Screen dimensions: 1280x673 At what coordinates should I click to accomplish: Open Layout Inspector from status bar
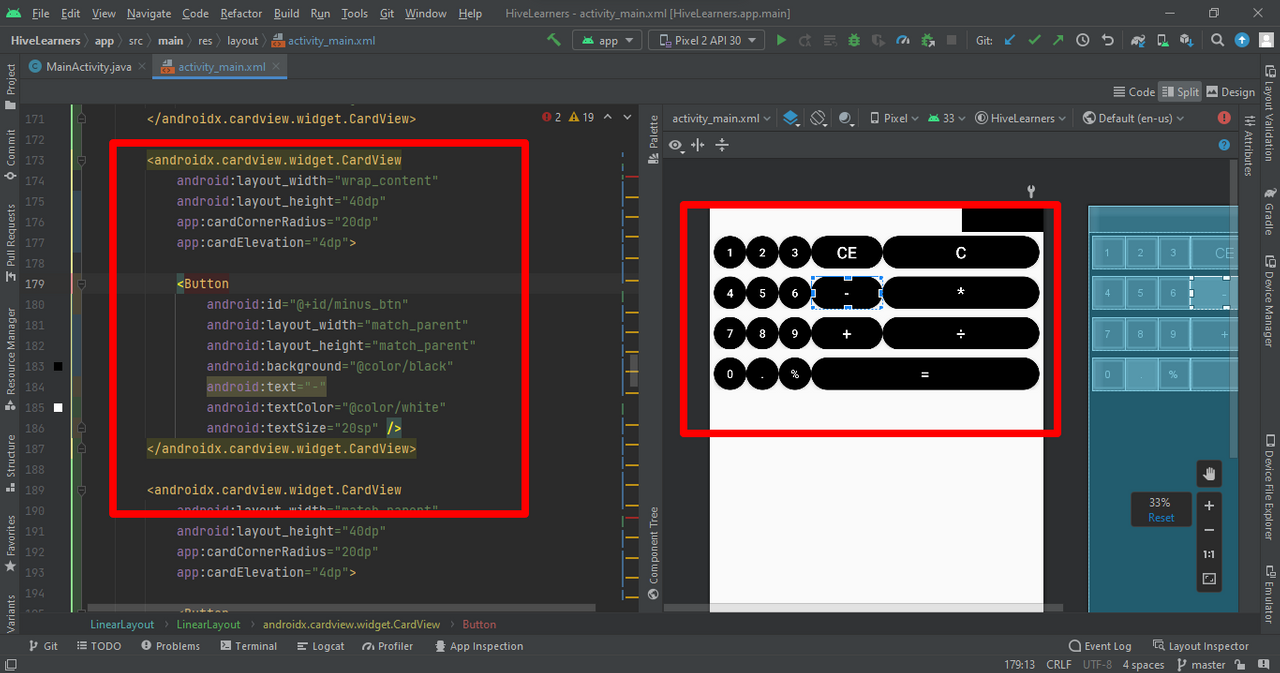[1201, 646]
